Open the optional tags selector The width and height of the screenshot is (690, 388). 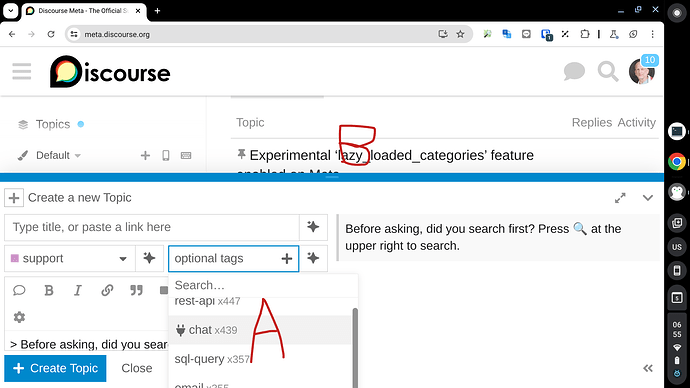pos(234,258)
